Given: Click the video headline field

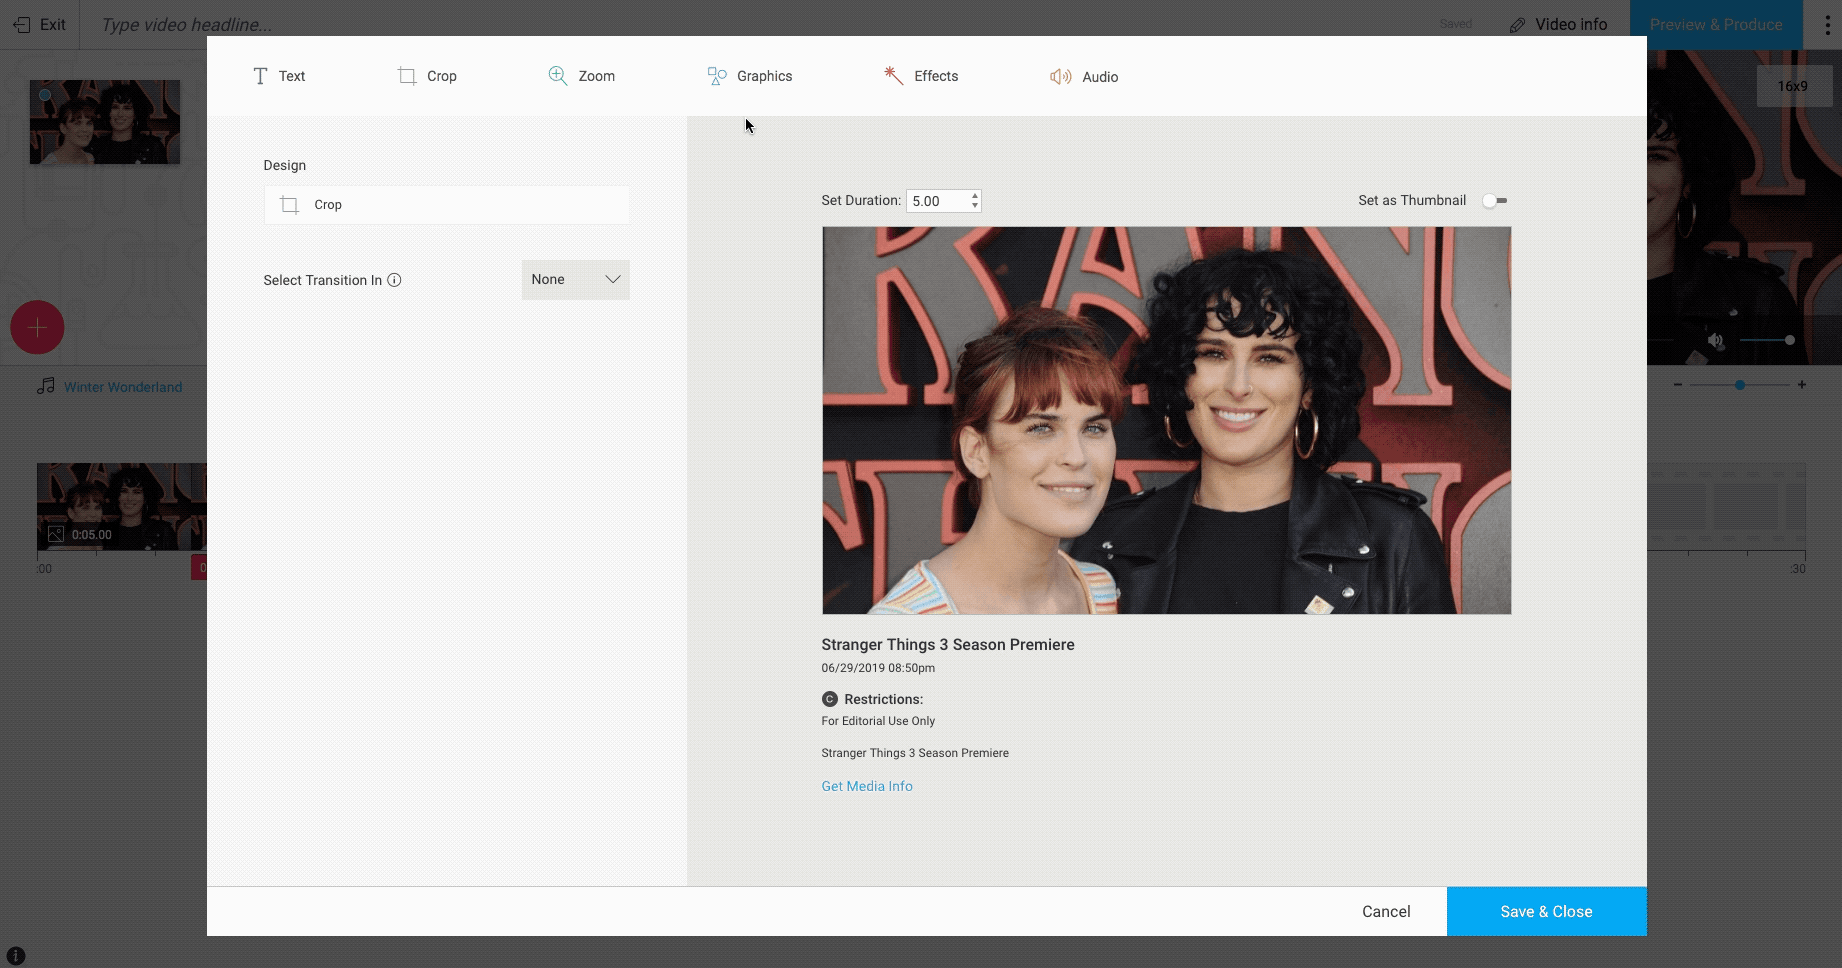Looking at the screenshot, I should click(x=186, y=25).
